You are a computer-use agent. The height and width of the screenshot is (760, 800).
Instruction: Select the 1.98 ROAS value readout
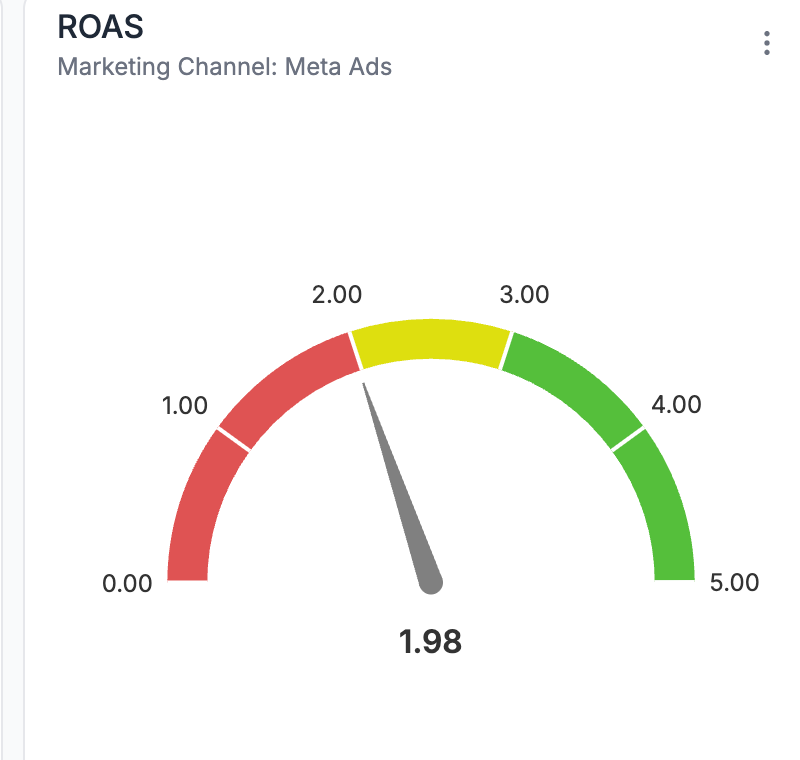pyautogui.click(x=431, y=641)
